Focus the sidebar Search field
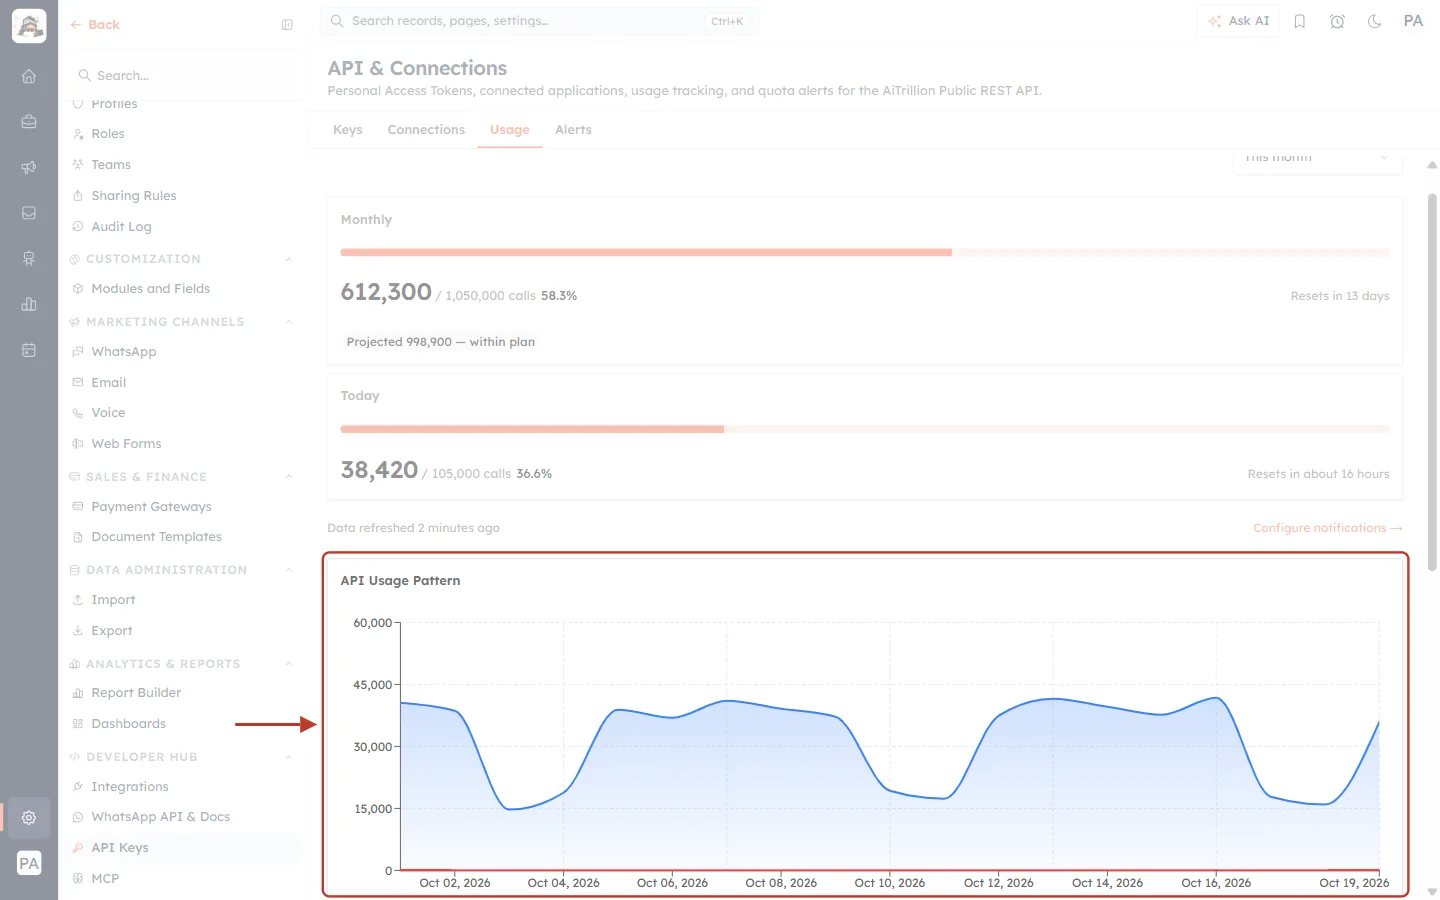This screenshot has width=1440, height=900. (183, 76)
